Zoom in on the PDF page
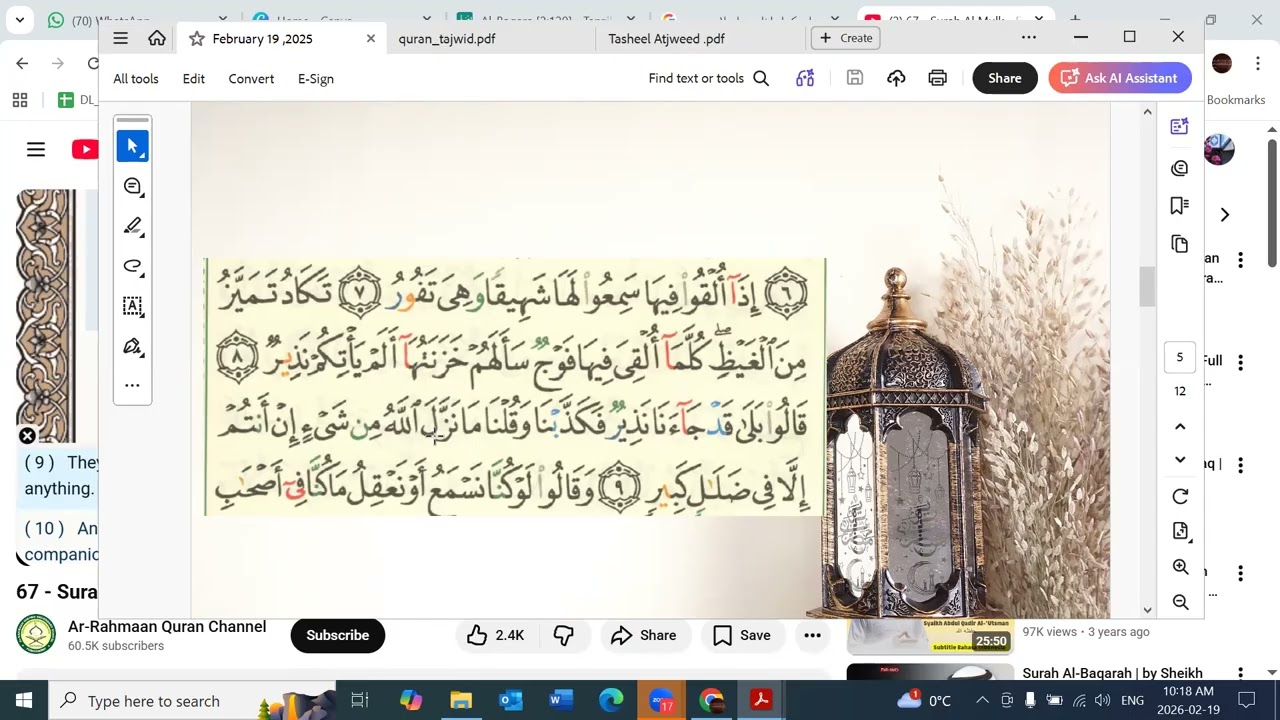The width and height of the screenshot is (1280, 720). point(1180,567)
